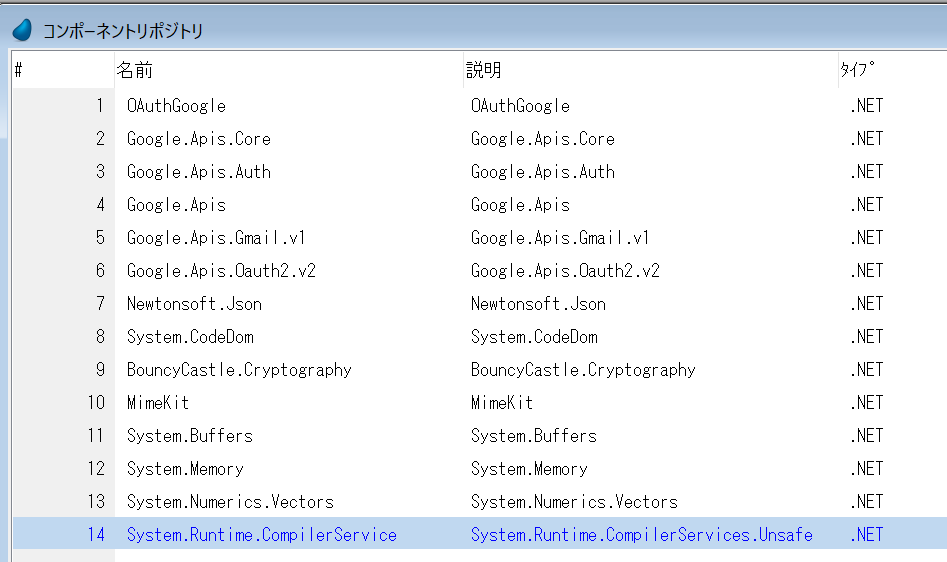Click the MimeKit description cell
This screenshot has height=562, width=947.
[501, 403]
